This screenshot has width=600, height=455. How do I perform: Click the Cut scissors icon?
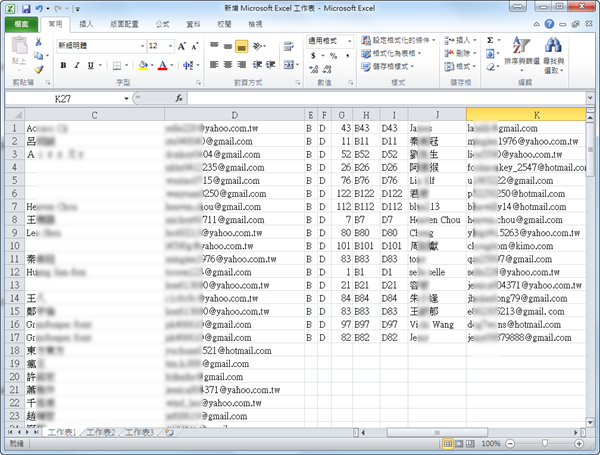(x=38, y=42)
